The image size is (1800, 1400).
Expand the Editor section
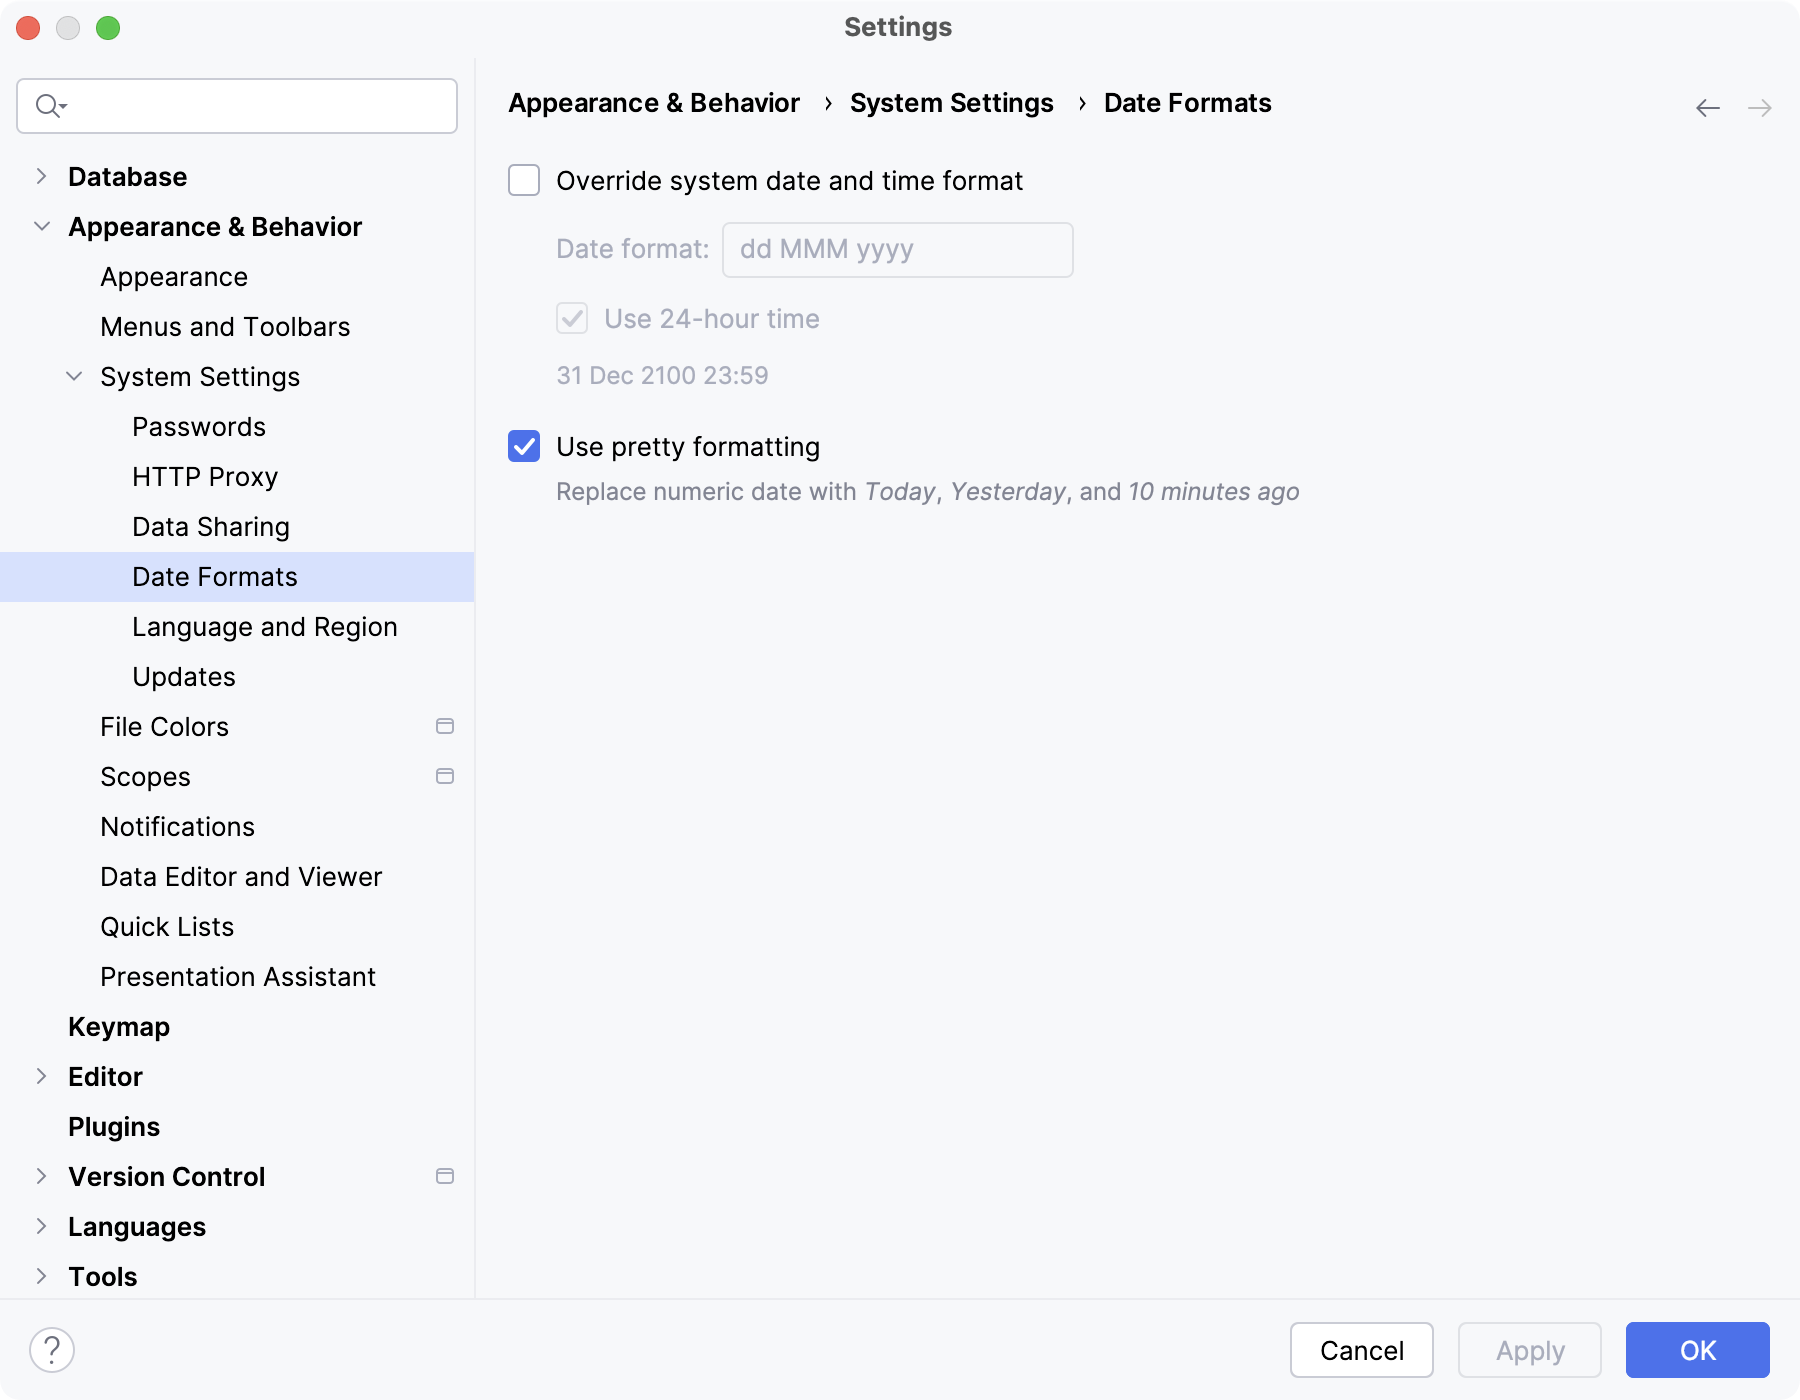41,1076
